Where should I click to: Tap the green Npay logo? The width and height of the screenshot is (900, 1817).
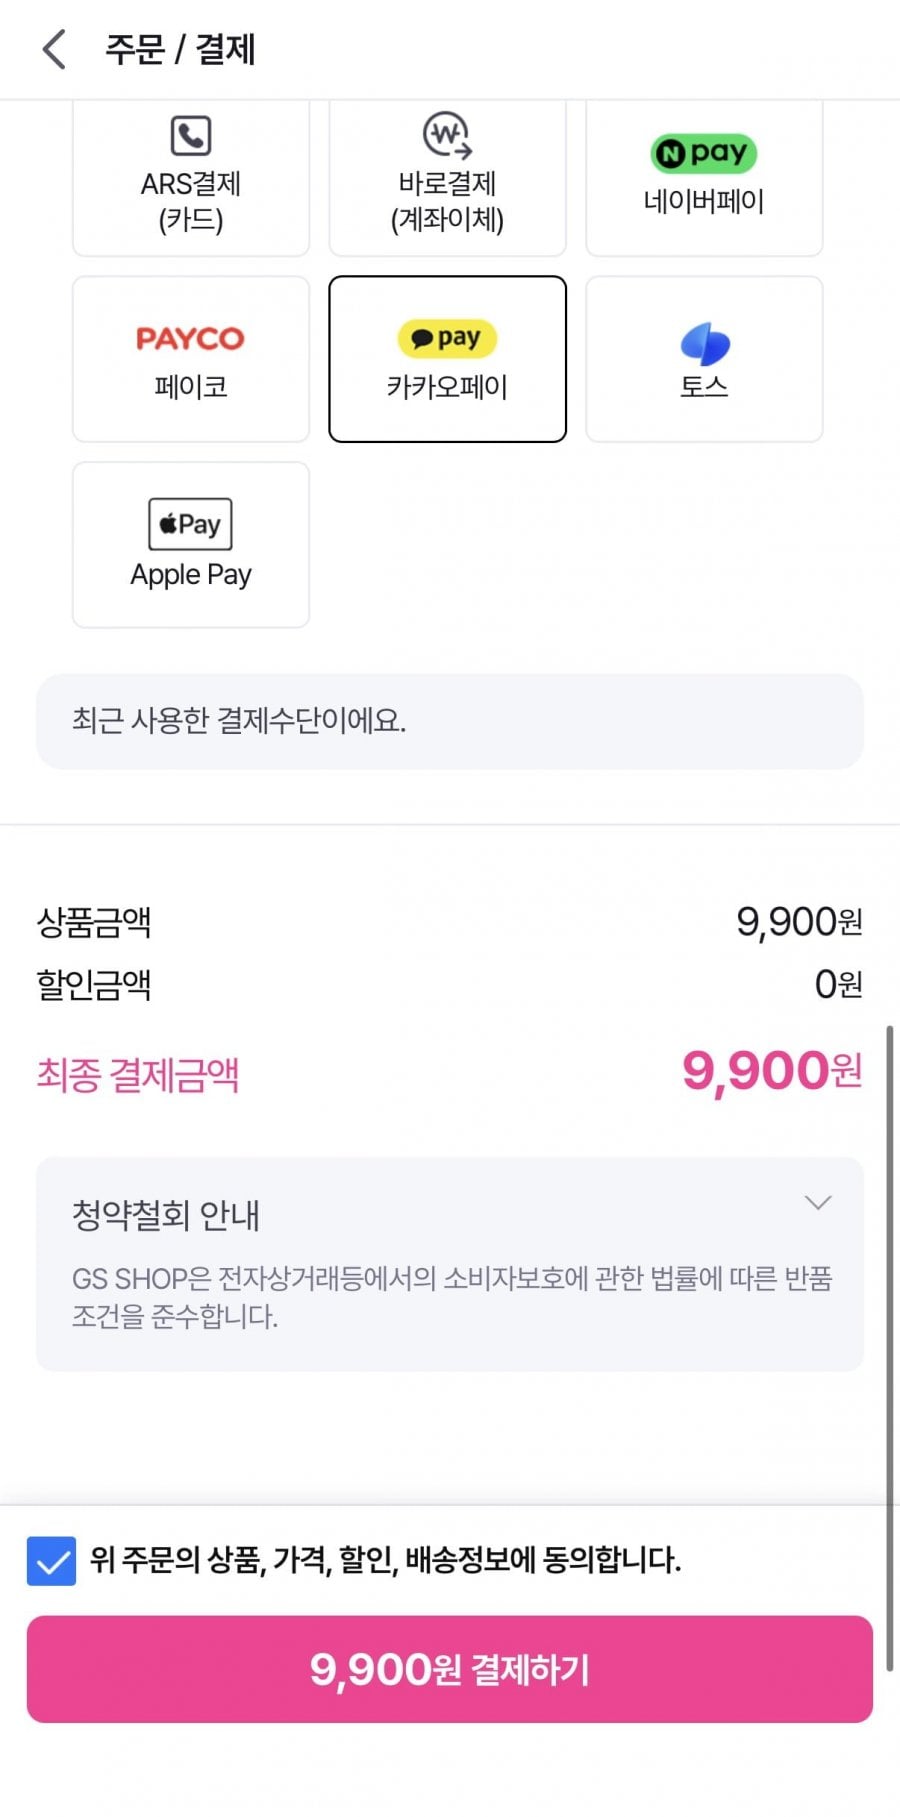[x=704, y=153]
